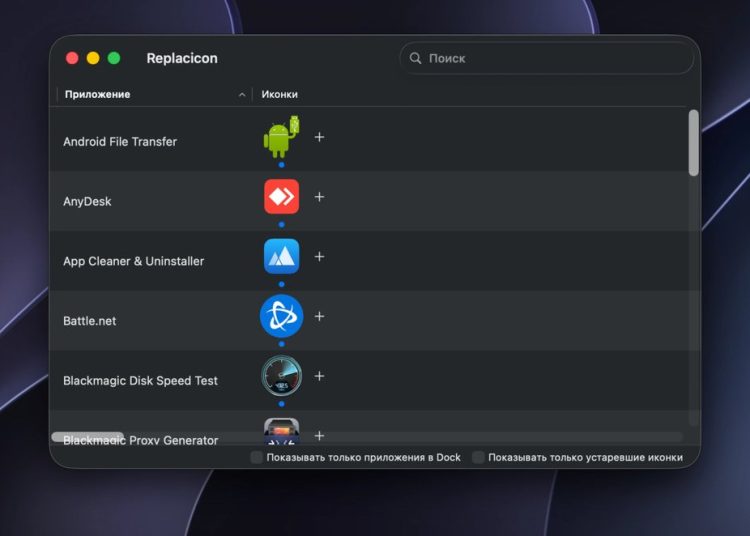This screenshot has height=536, width=750.
Task: Select the 'Blackmagic Disk Speed Test' row name
Action: point(140,381)
